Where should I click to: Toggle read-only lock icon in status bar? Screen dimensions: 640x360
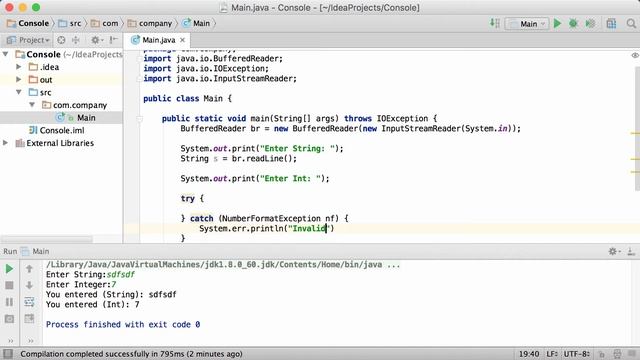click(x=602, y=354)
